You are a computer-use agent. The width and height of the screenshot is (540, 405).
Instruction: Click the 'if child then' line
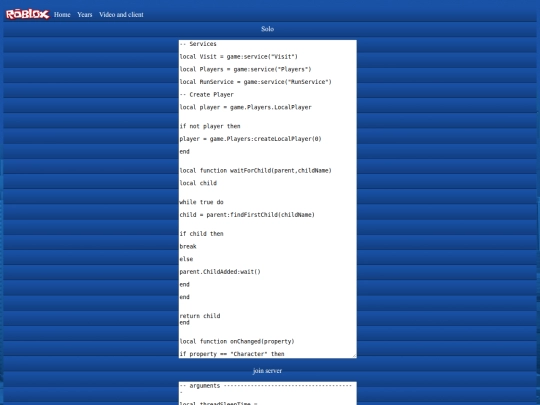click(201, 234)
